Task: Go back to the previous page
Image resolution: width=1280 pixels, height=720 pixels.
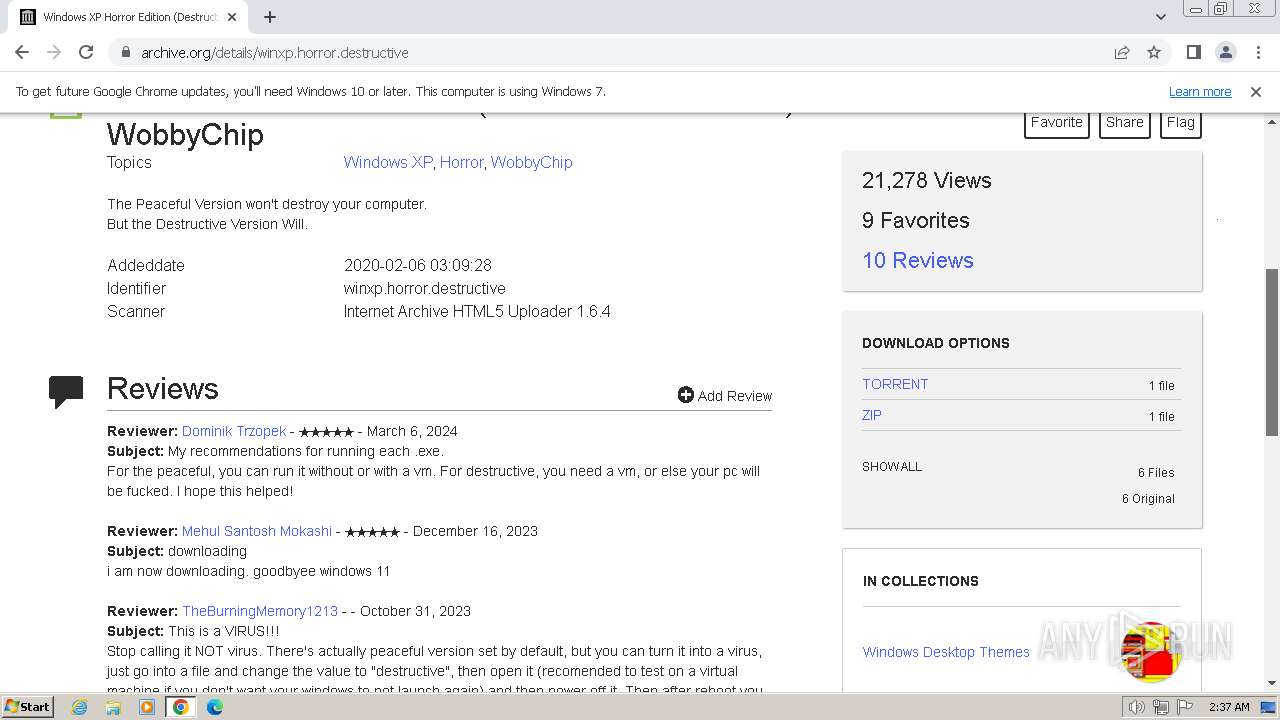Action: [22, 52]
